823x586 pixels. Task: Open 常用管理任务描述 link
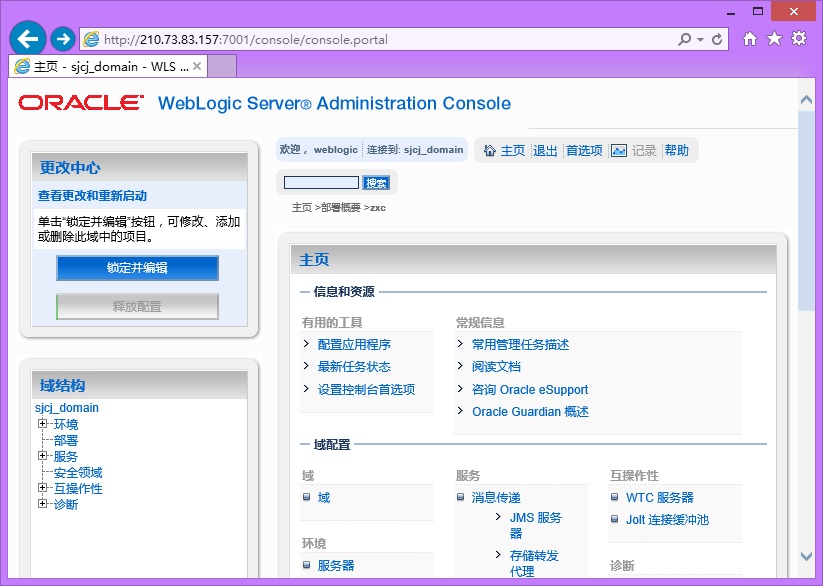pos(521,344)
